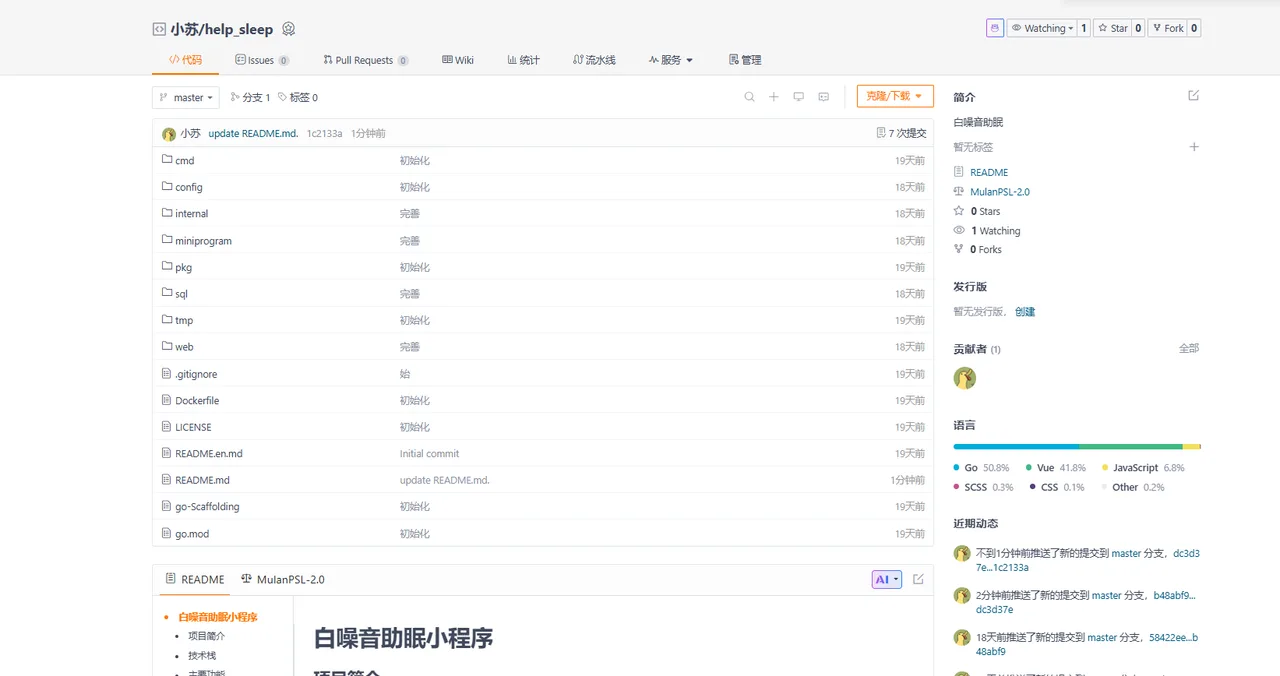Viewport: 1280px width, 676px height.
Task: Add a tag with the plus icon
Action: [1193, 147]
